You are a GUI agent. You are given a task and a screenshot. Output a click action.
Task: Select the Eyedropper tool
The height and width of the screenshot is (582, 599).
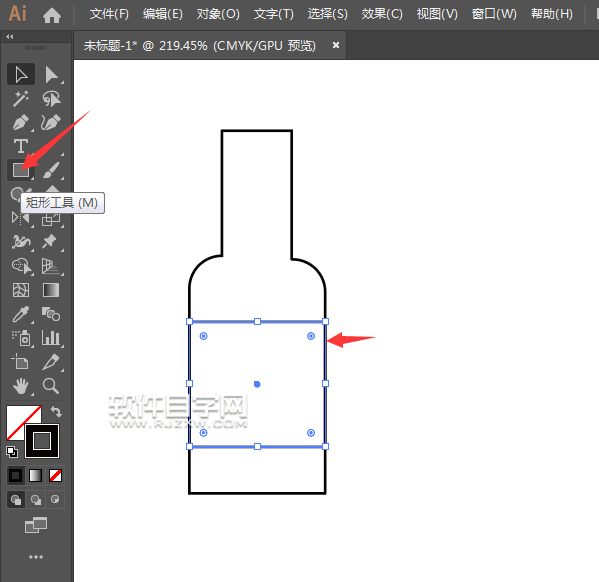(21, 314)
